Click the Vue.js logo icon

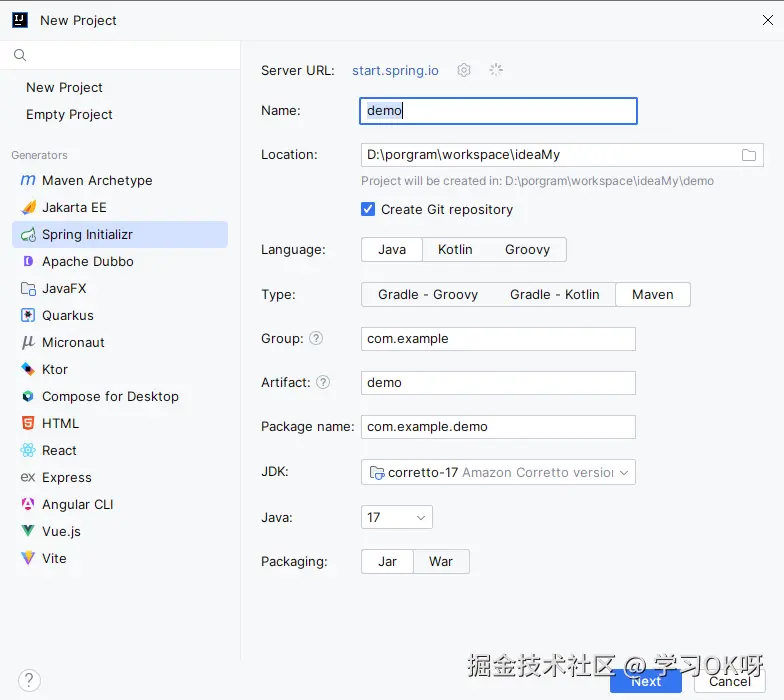point(28,531)
